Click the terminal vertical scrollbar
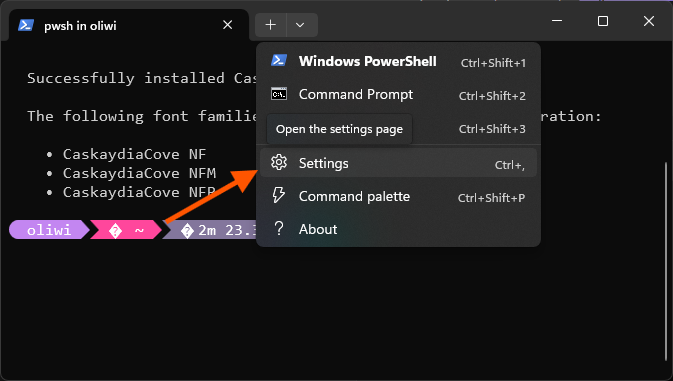Screen dimensions: 673x381 point(666,261)
